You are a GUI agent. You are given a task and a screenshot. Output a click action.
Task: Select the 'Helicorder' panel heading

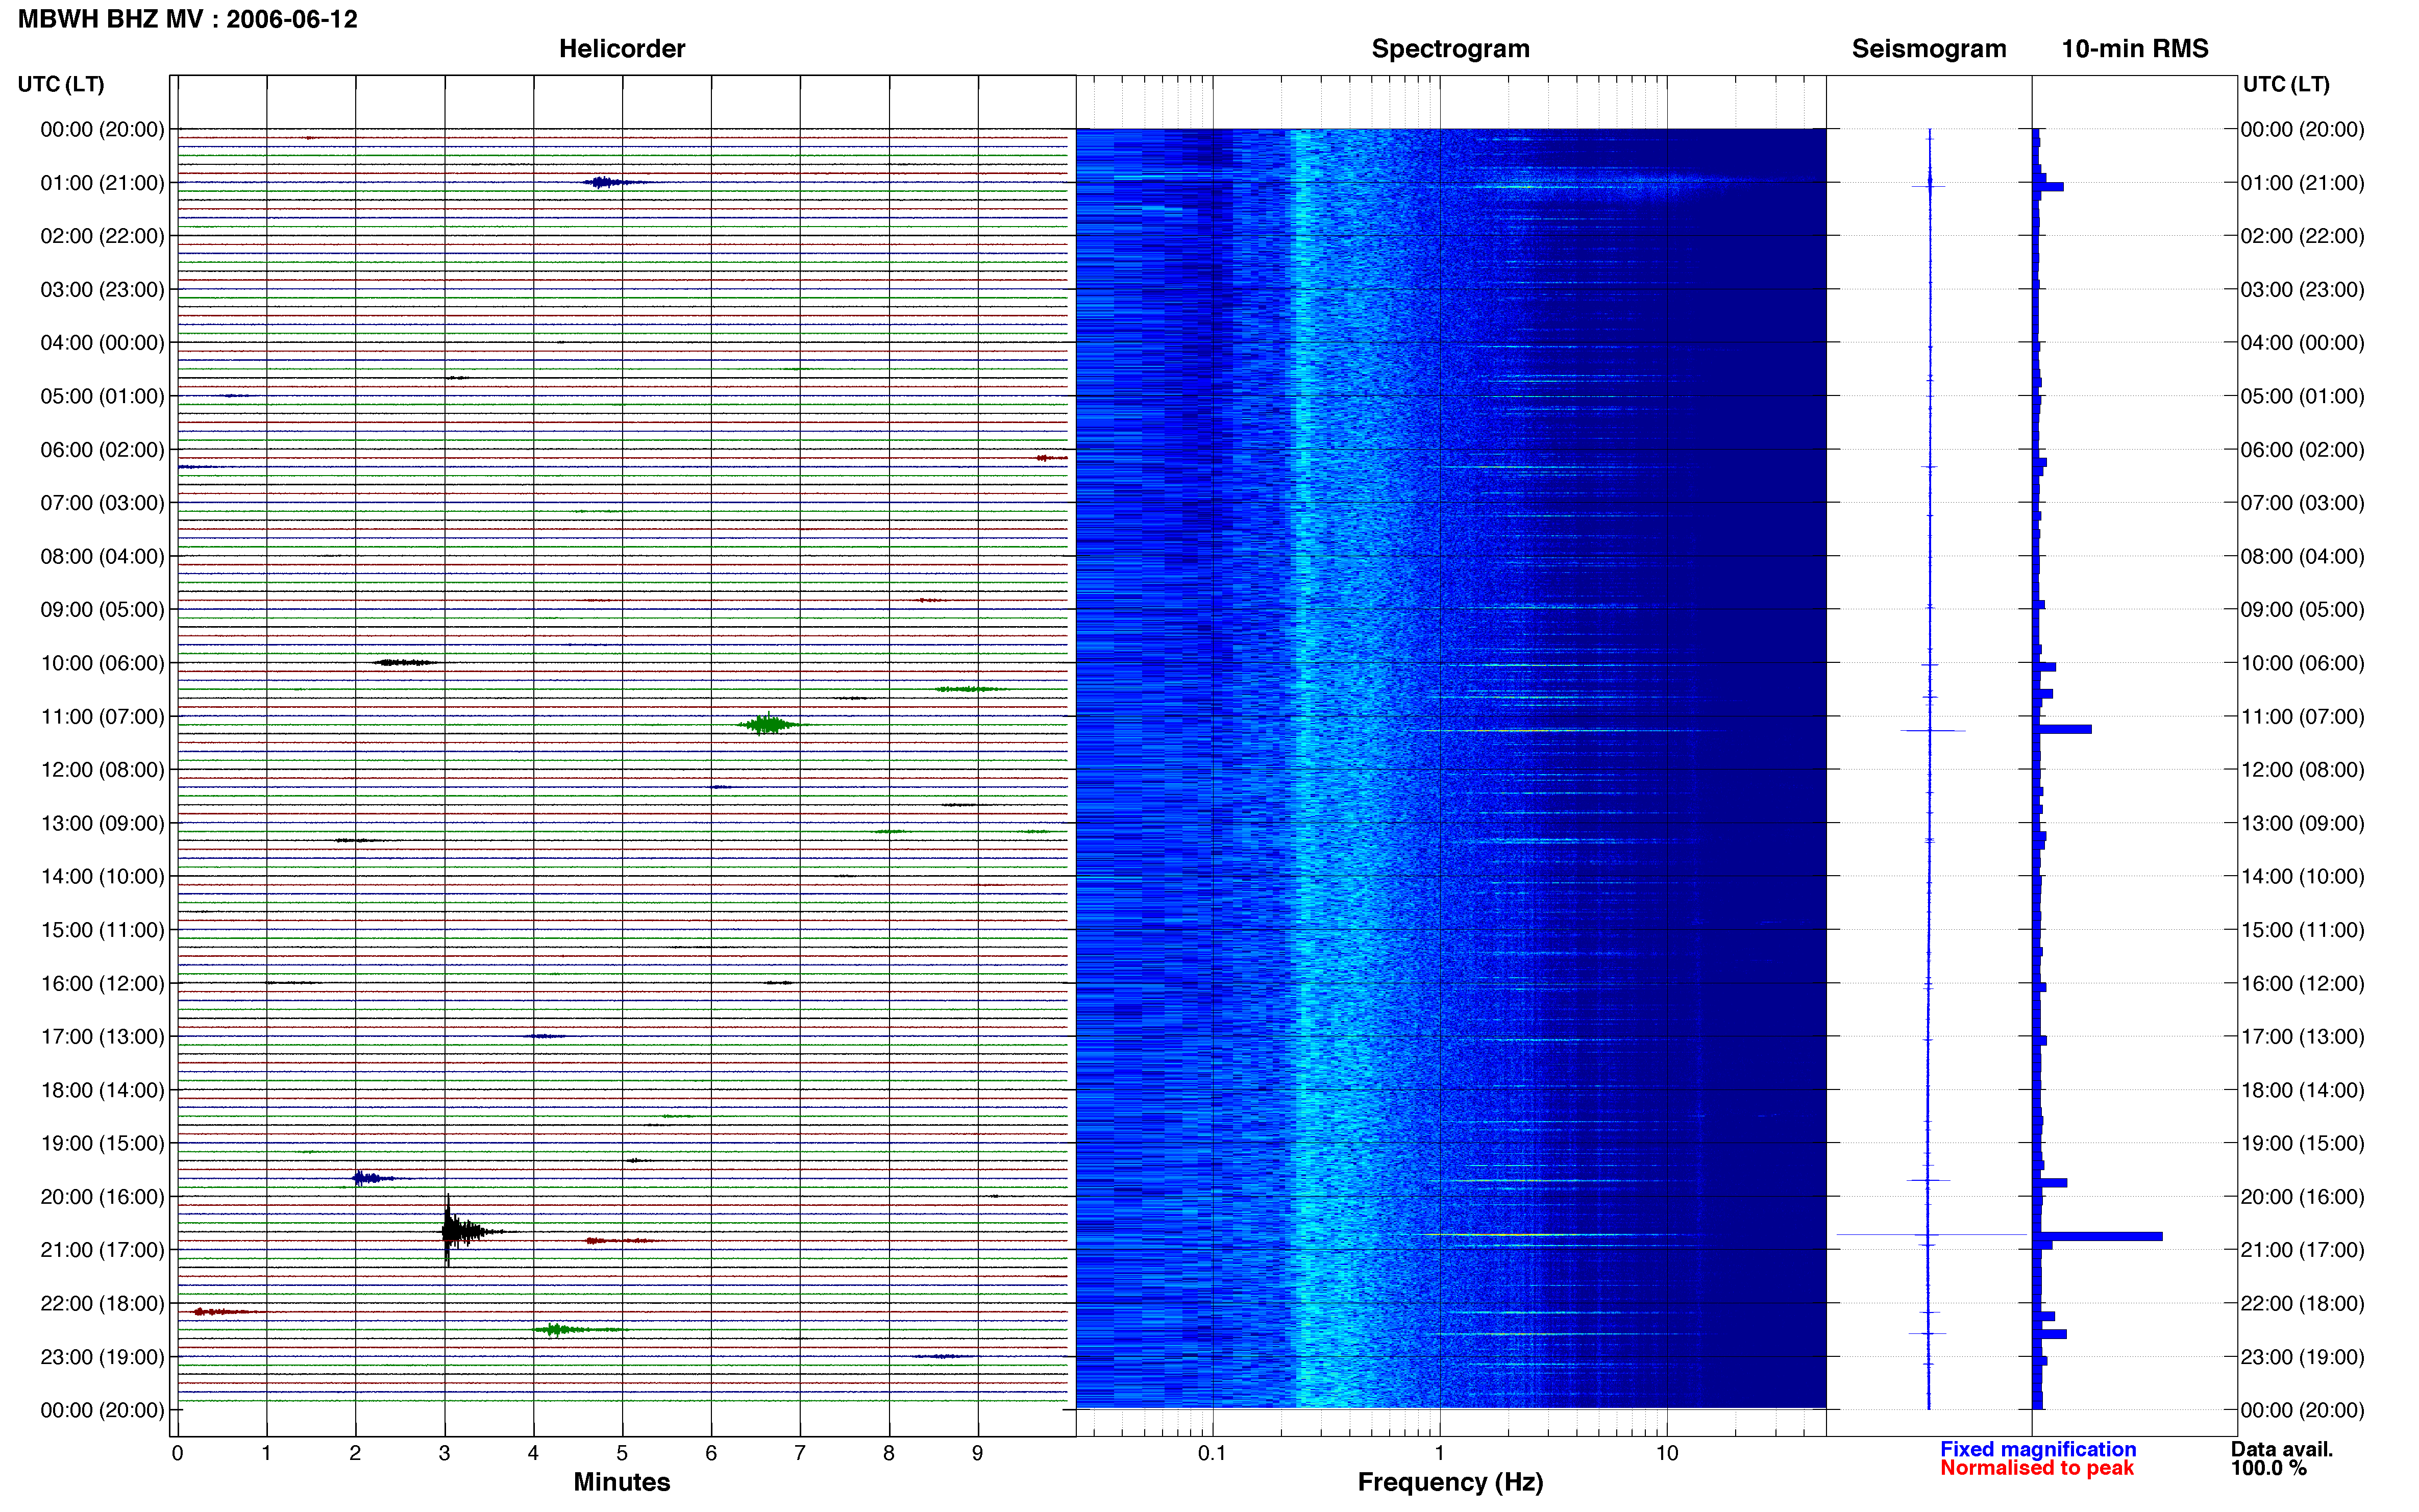click(x=621, y=49)
